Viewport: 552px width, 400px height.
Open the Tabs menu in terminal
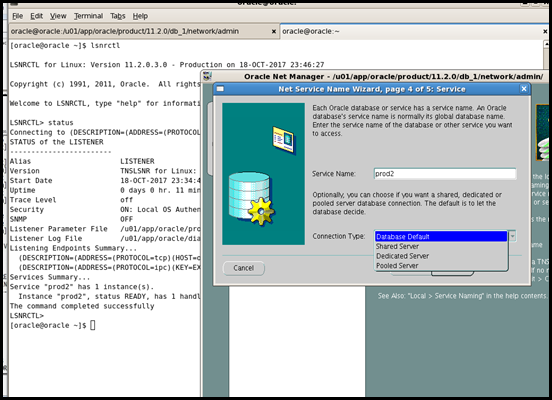118,16
